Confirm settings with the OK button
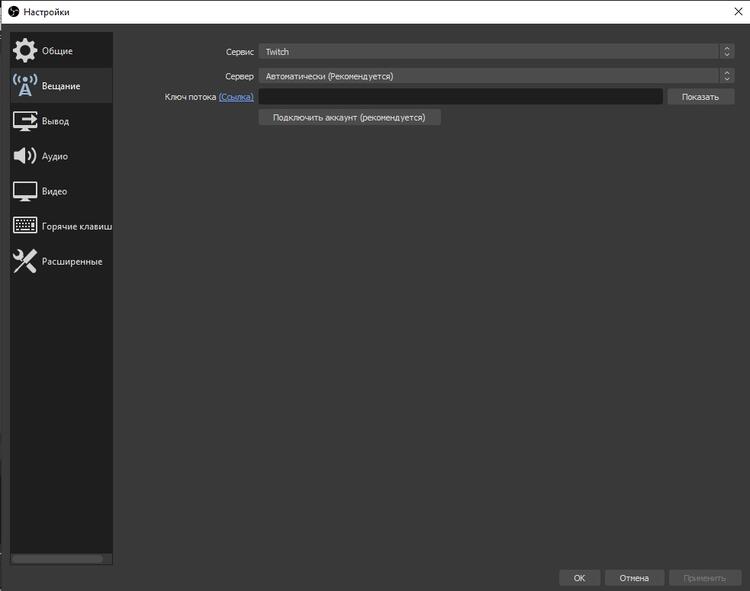This screenshot has width=750, height=591. [x=579, y=578]
